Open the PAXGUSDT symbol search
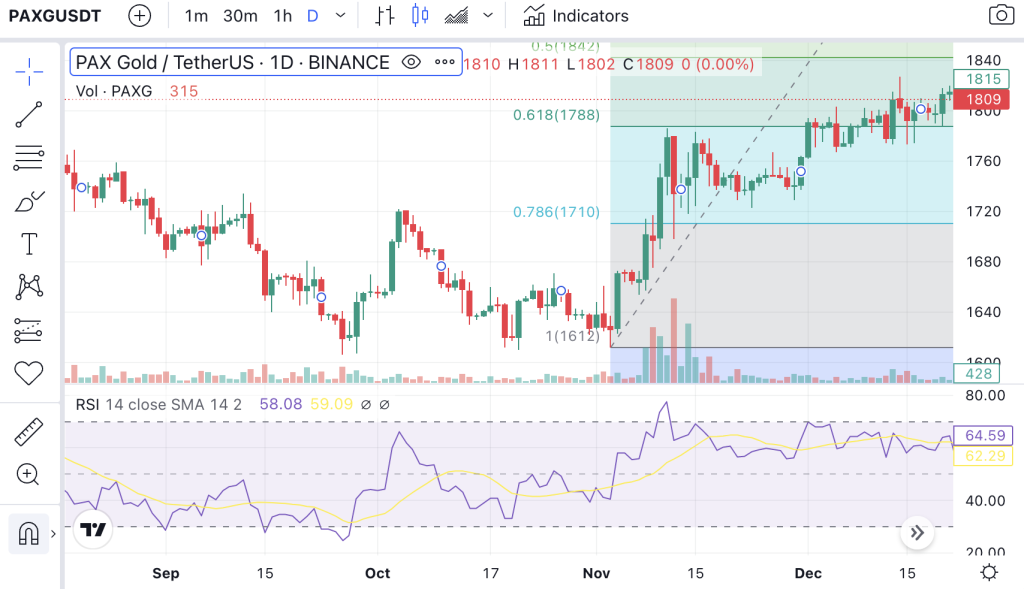The width and height of the screenshot is (1024, 589). (55, 16)
